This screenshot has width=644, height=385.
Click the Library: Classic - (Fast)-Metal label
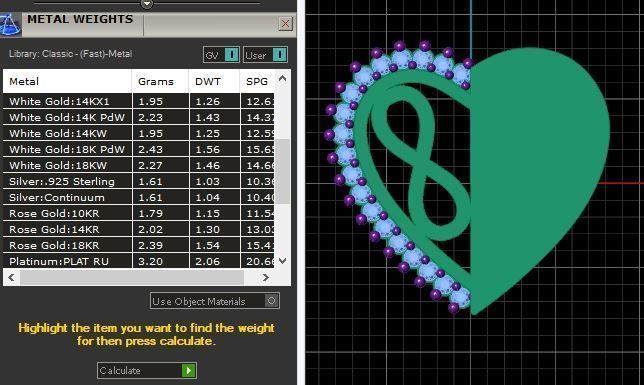(x=71, y=54)
